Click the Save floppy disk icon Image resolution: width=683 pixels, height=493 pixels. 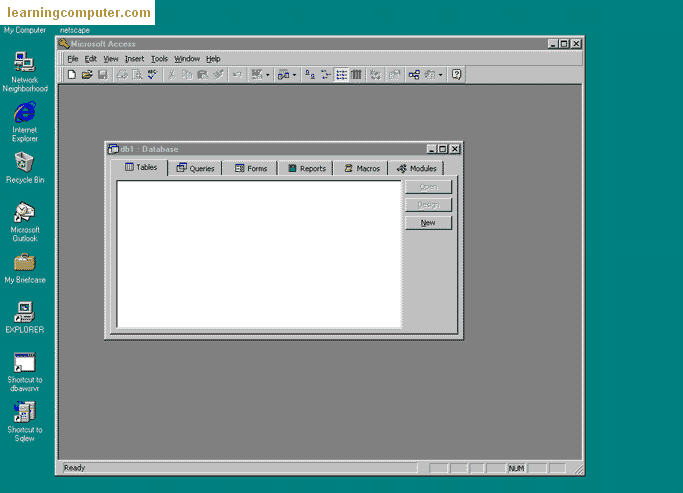click(x=103, y=75)
